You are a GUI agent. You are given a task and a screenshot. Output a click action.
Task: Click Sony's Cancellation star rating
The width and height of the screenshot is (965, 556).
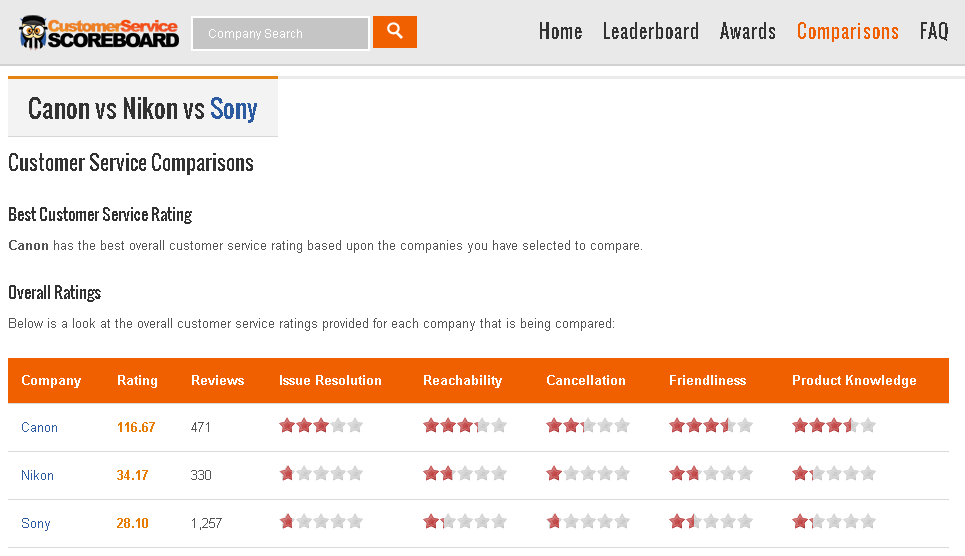click(588, 522)
